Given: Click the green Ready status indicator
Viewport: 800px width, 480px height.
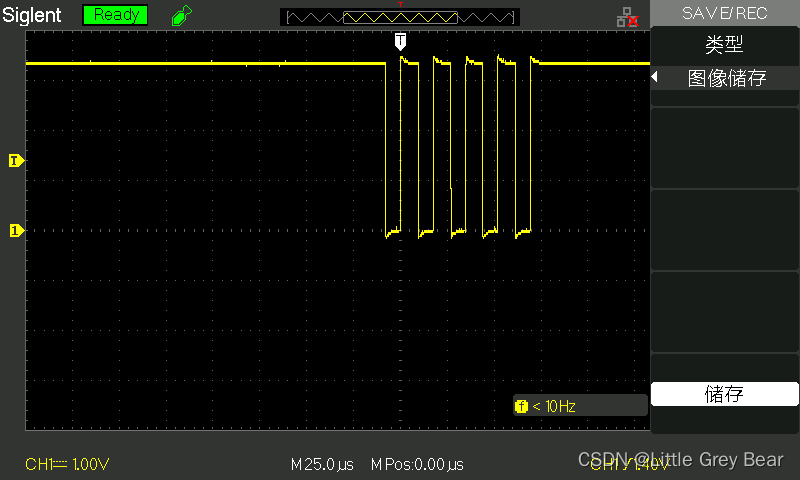Looking at the screenshot, I should click(115, 15).
